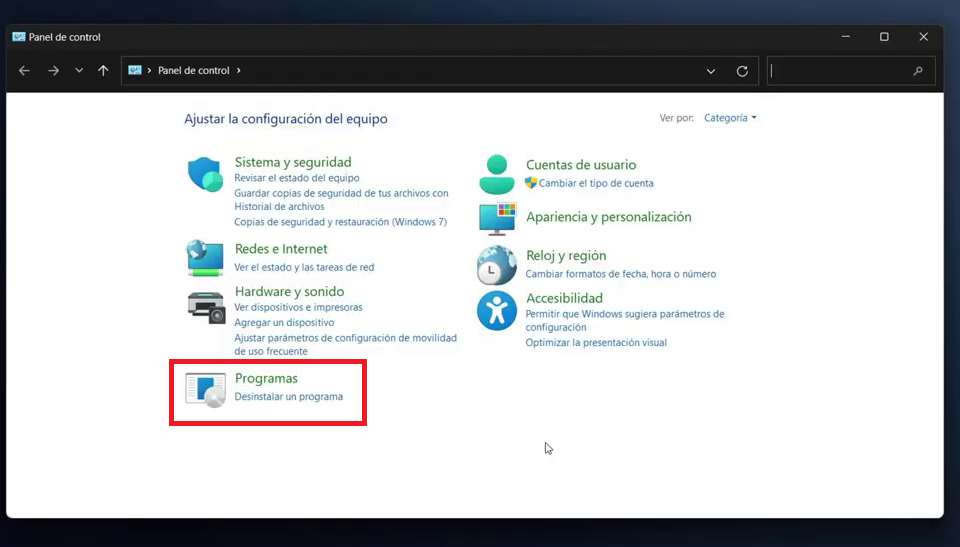The height and width of the screenshot is (547, 960).
Task: Expand the address bar history dropdown
Action: coord(711,71)
